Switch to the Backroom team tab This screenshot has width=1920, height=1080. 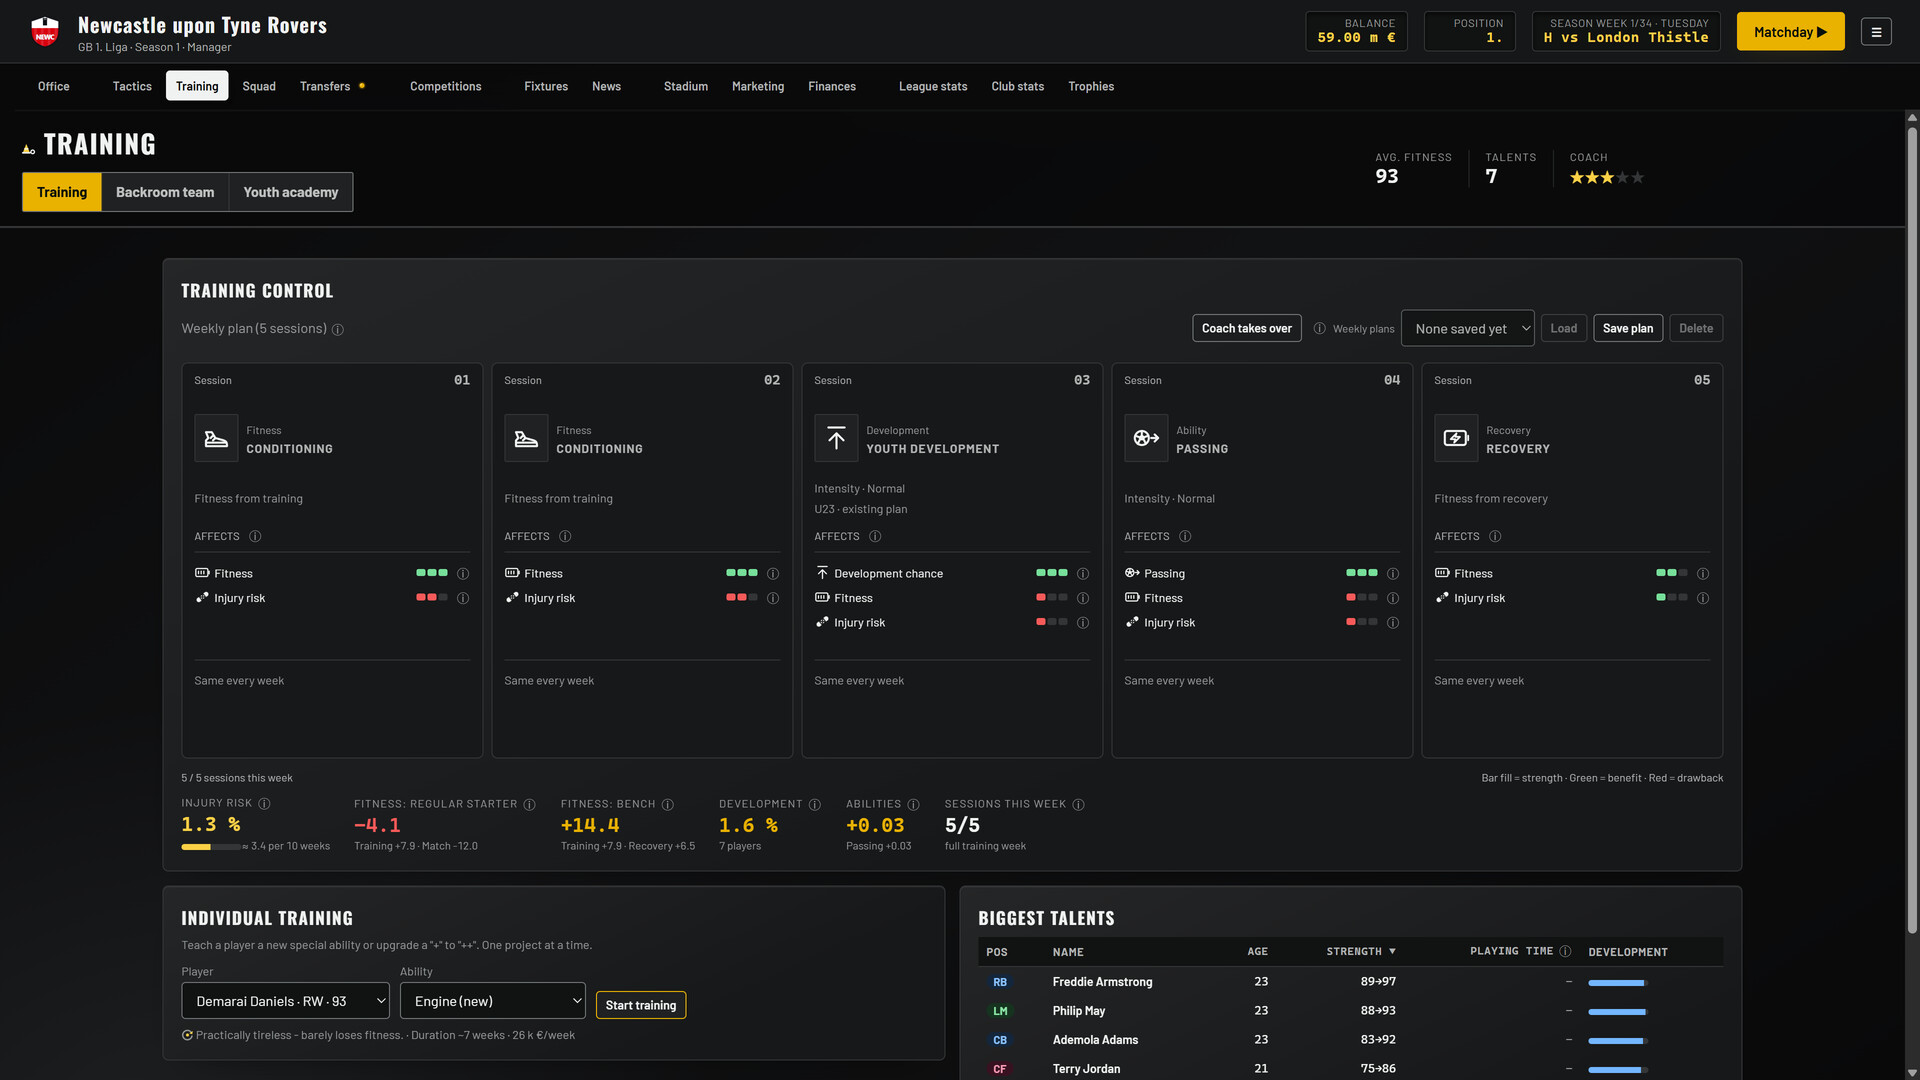pos(165,192)
